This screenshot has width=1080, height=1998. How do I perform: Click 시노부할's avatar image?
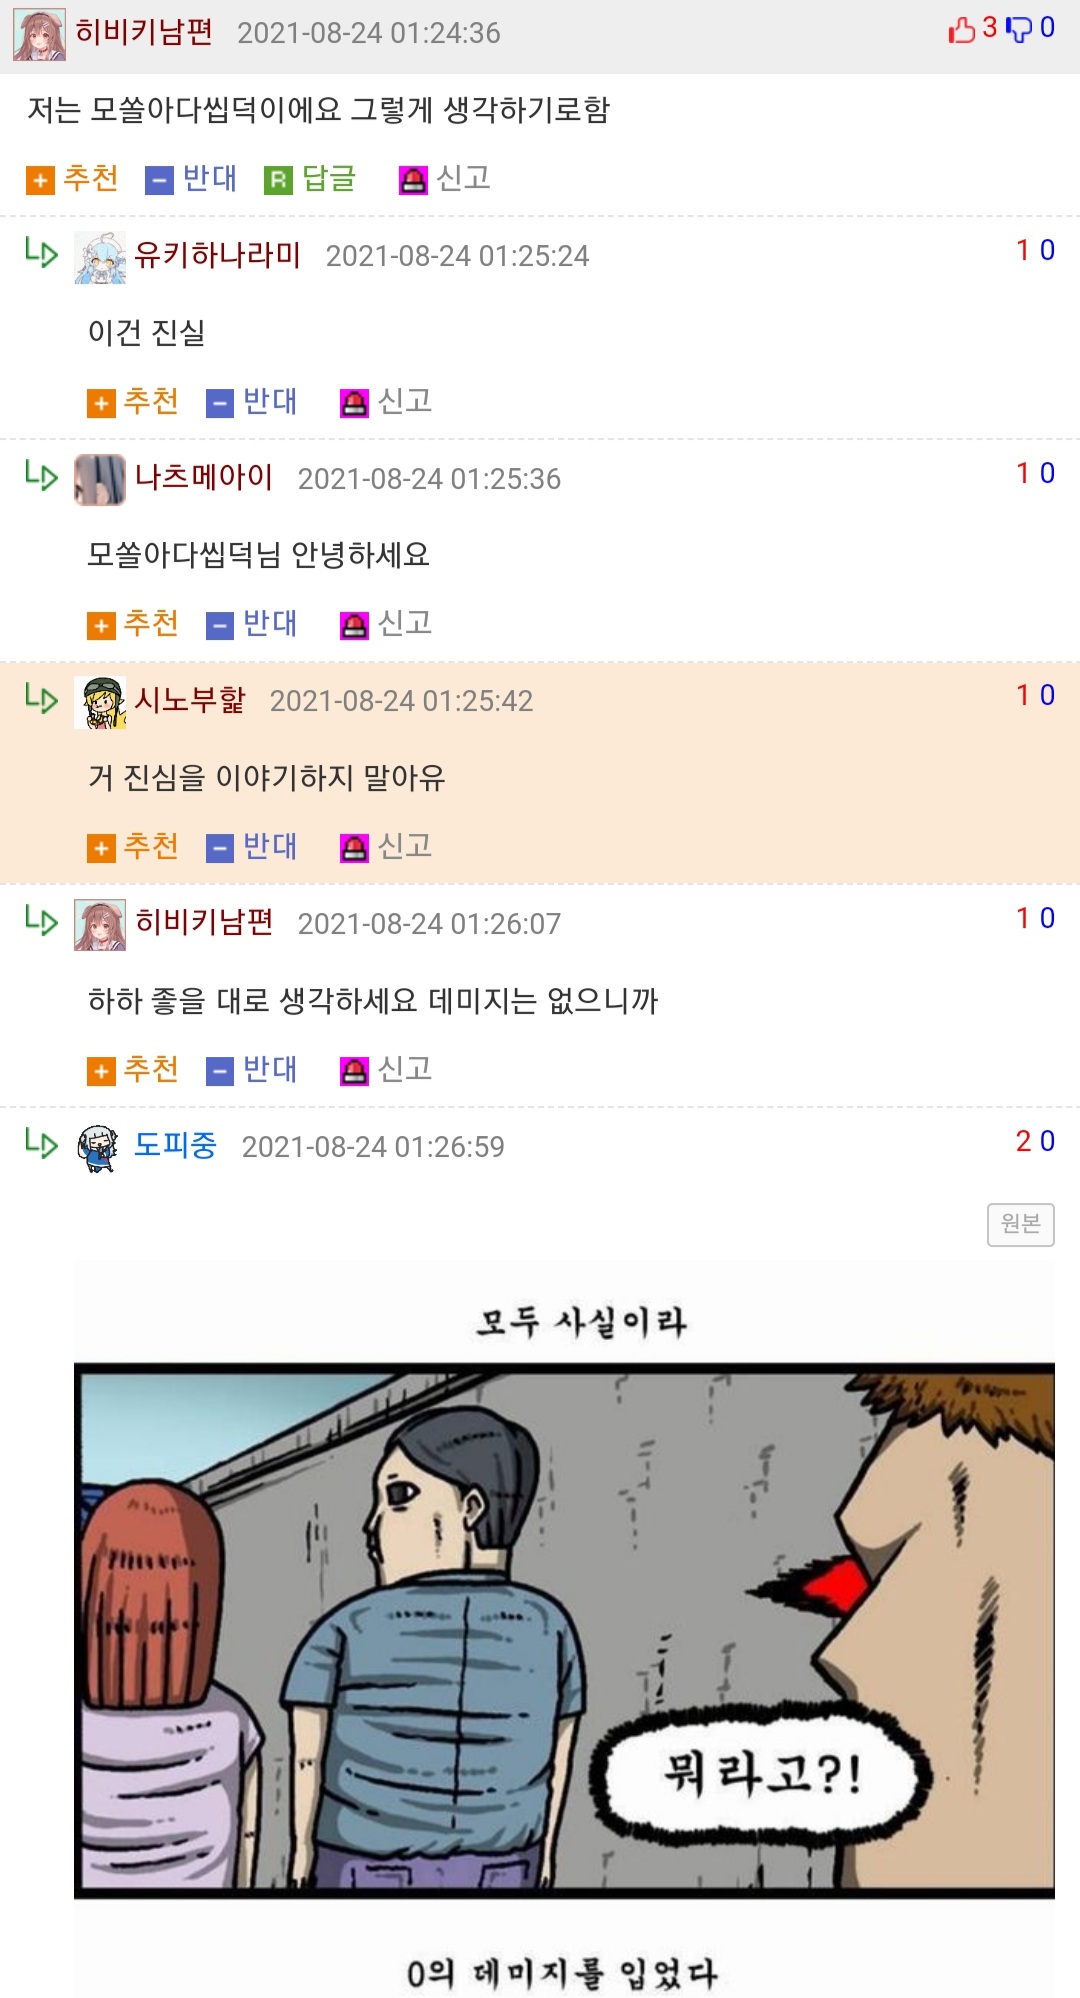point(100,702)
